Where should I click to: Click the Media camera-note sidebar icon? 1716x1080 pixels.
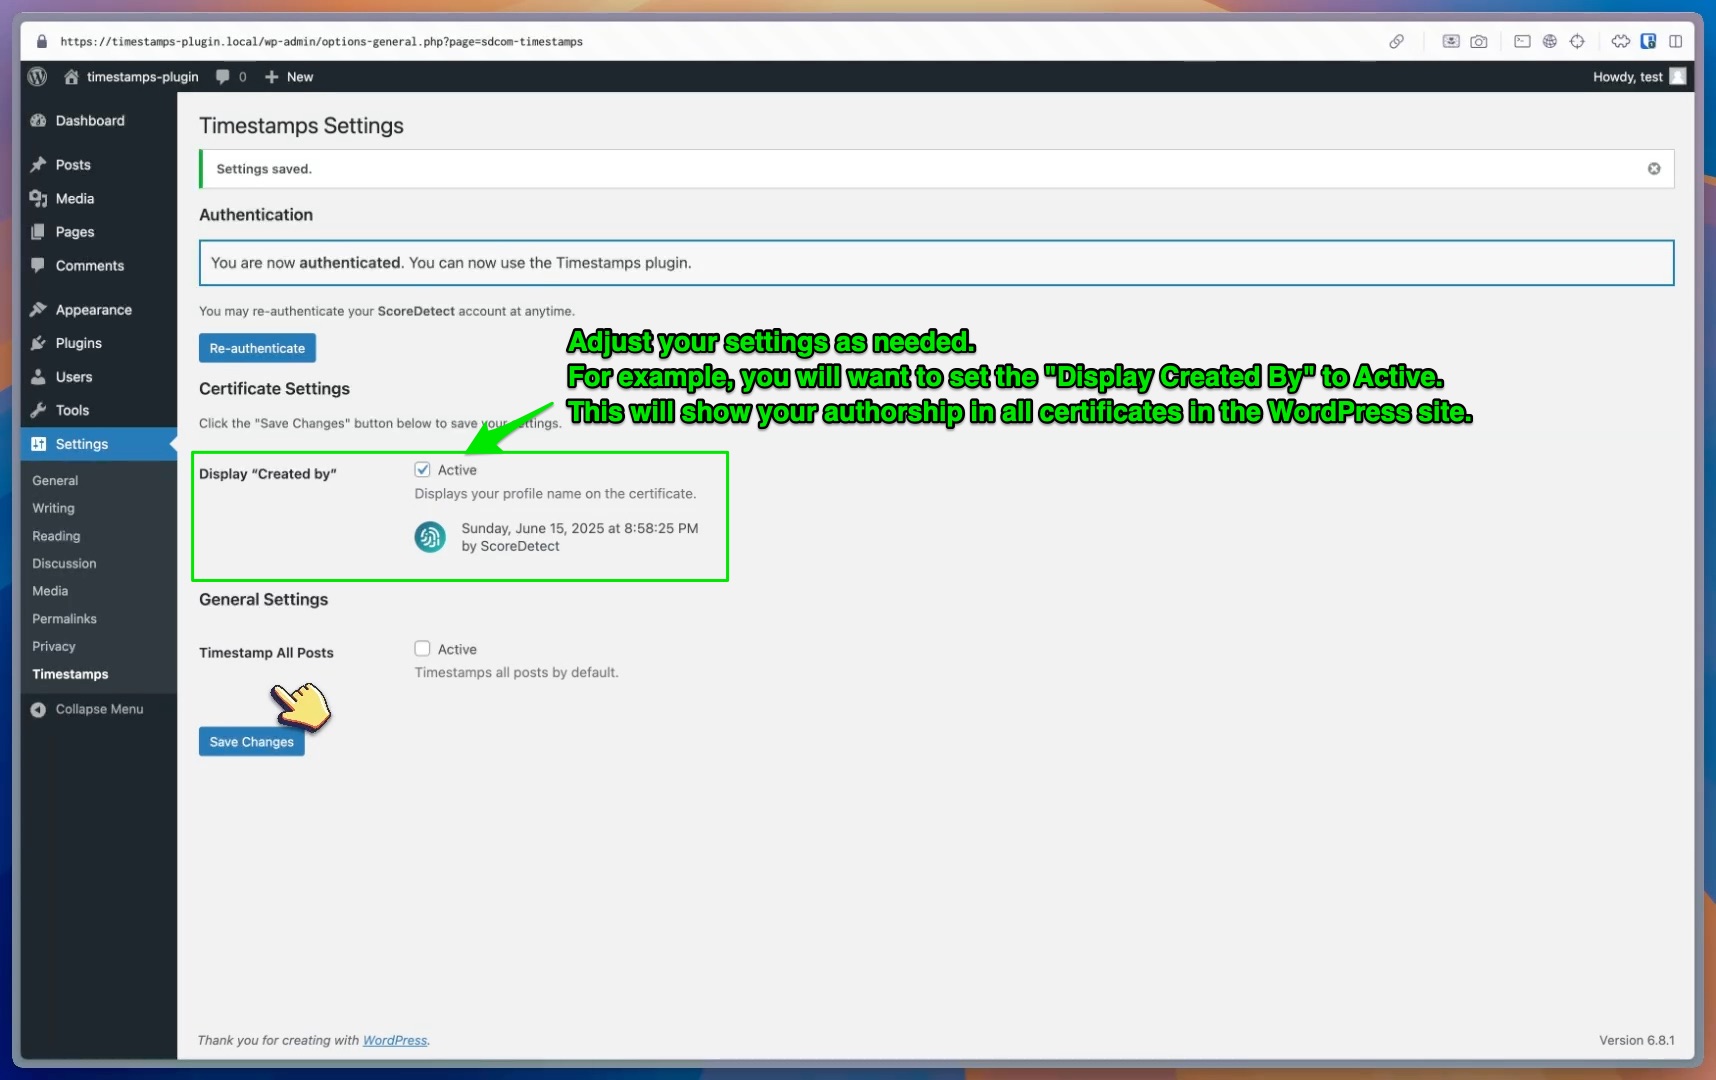(x=38, y=199)
